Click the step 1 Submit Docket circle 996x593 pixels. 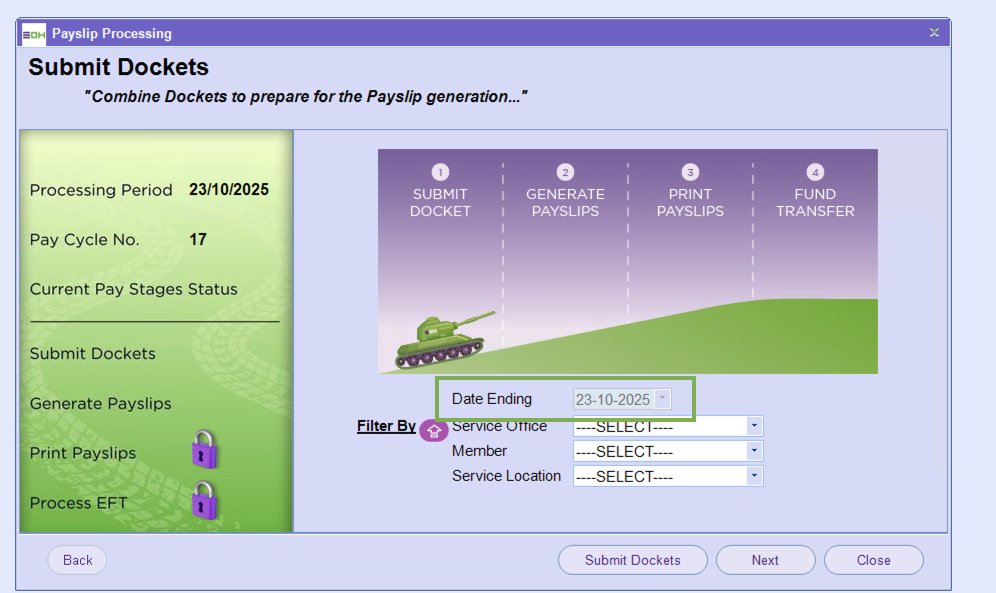click(x=440, y=172)
